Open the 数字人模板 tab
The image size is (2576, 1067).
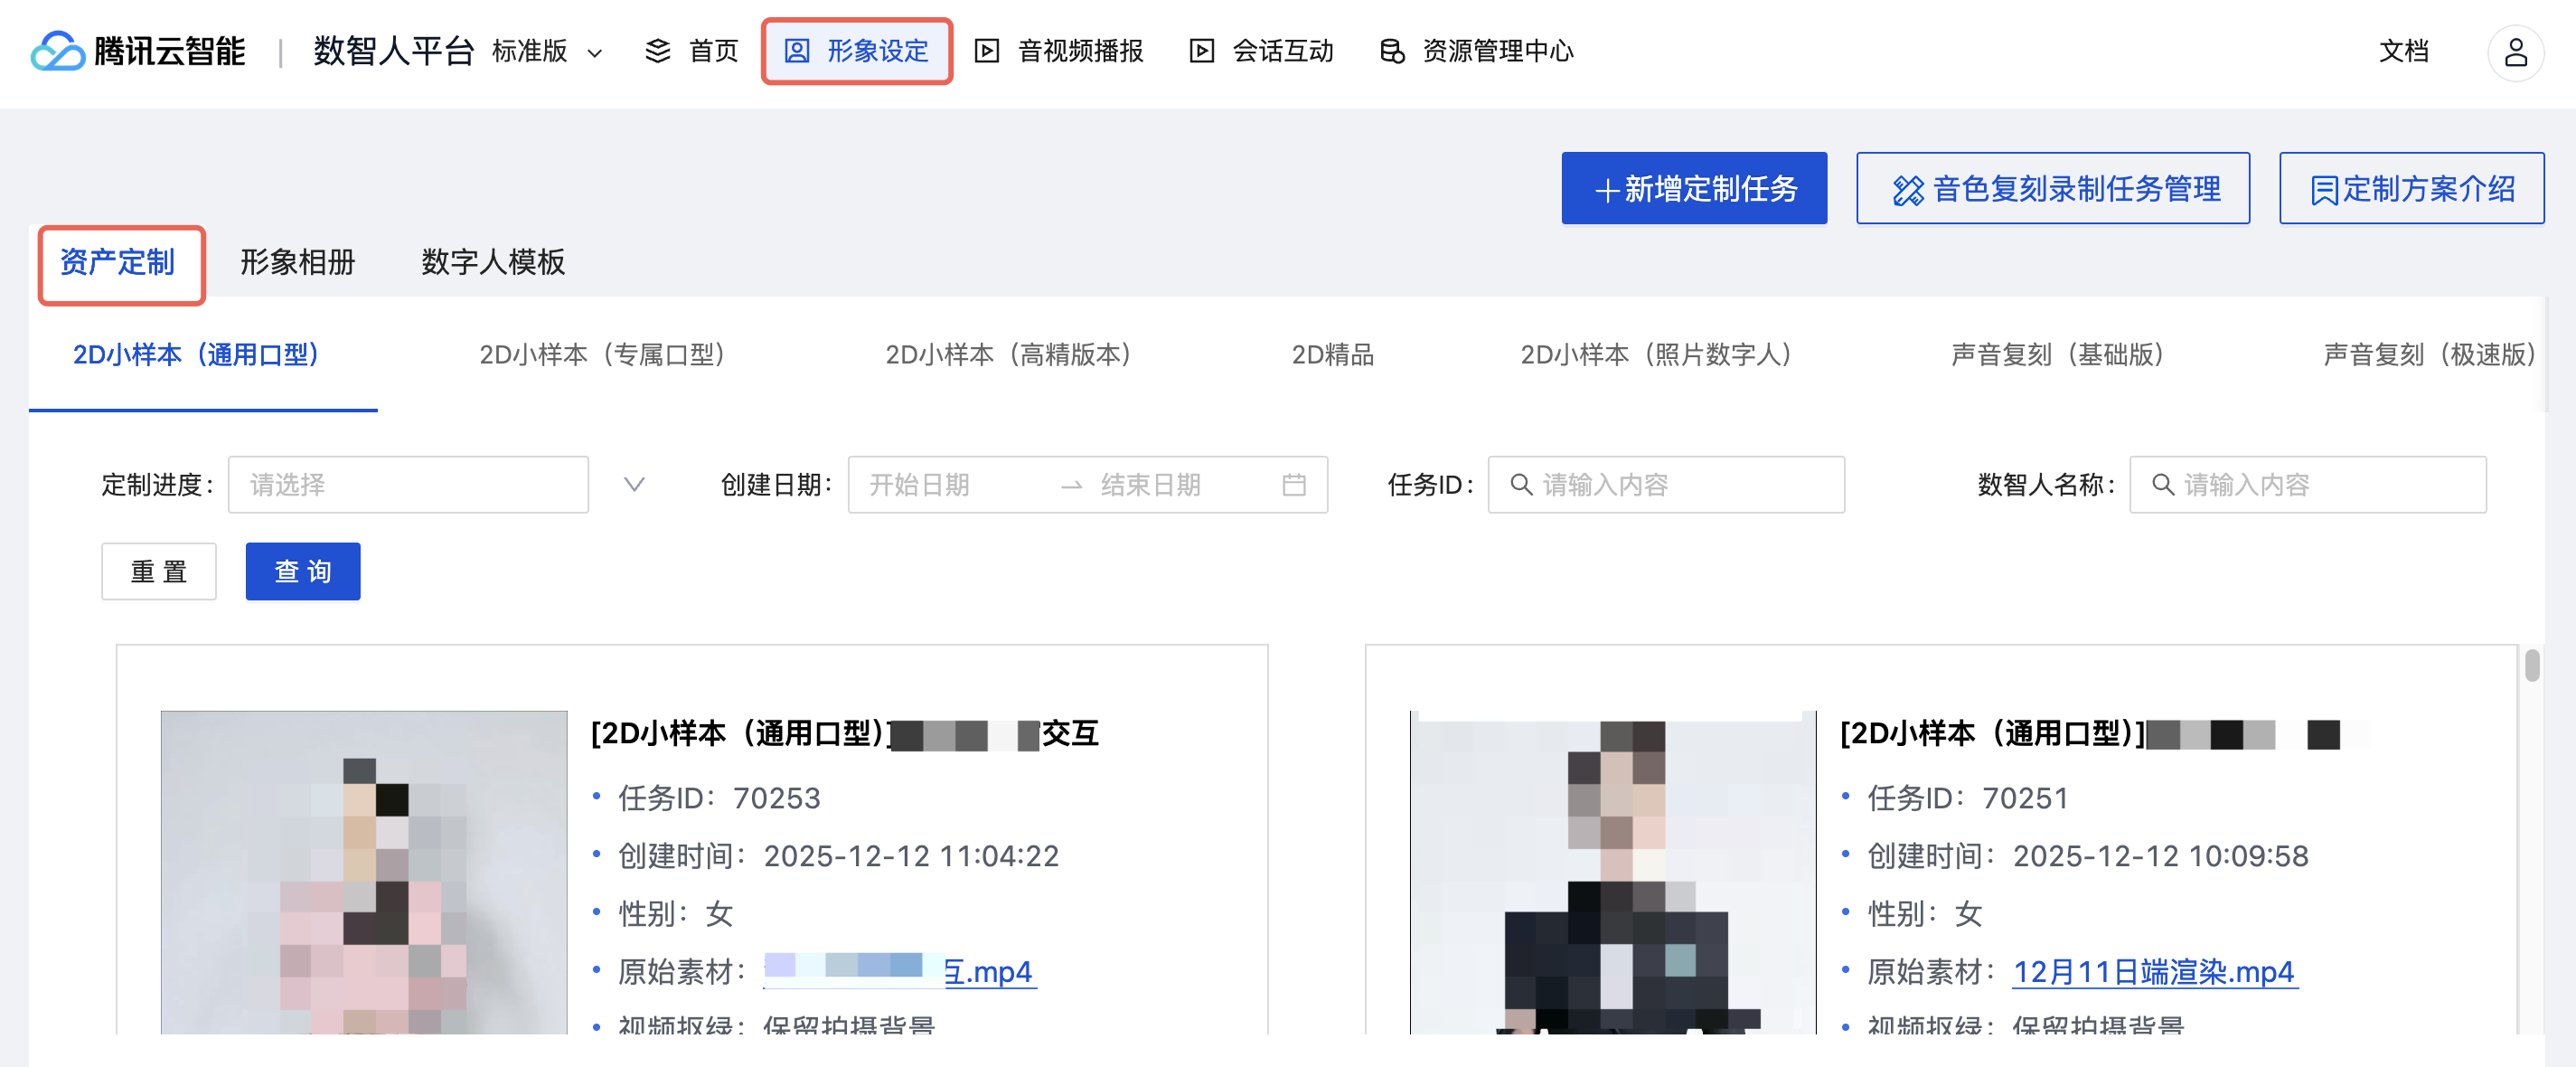pyautogui.click(x=493, y=262)
